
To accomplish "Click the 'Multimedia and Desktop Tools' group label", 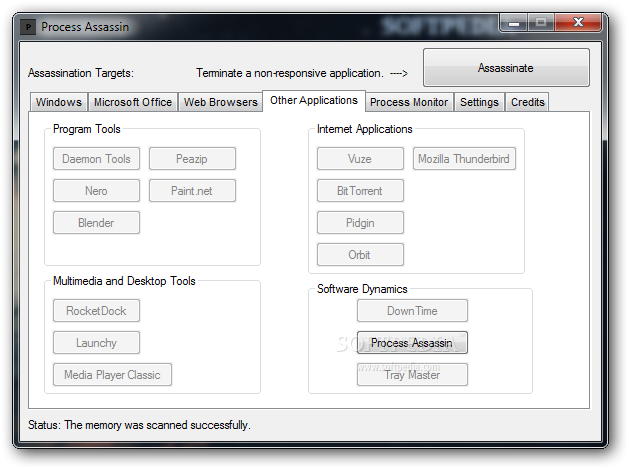I will 124,281.
